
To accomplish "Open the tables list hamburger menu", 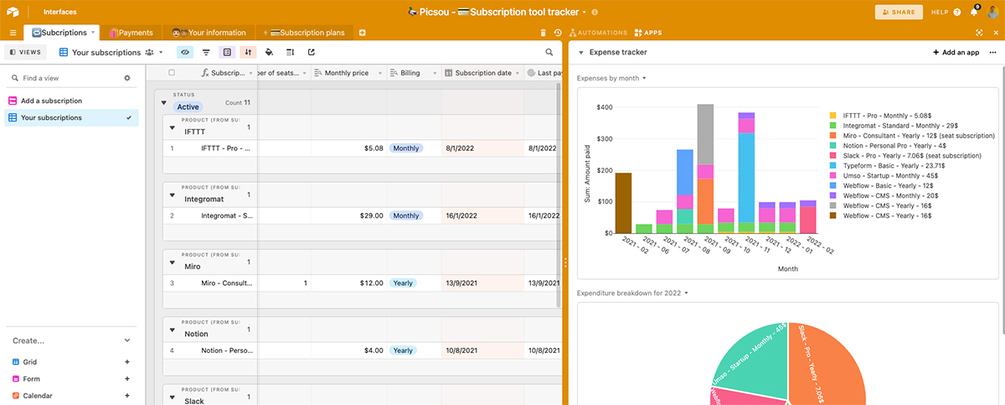I will point(13,33).
